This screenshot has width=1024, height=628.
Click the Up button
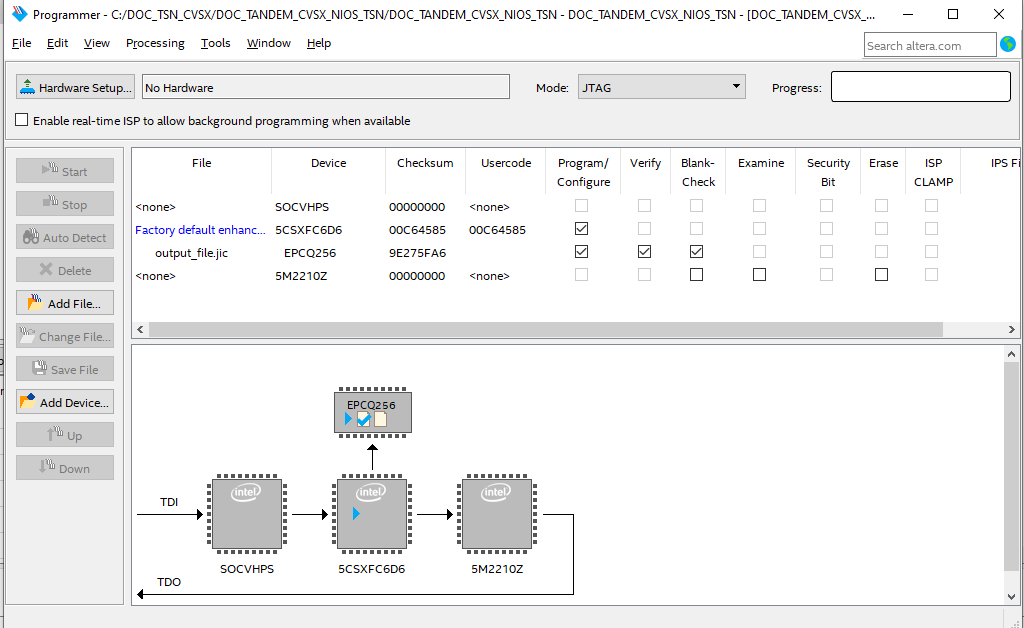click(65, 435)
